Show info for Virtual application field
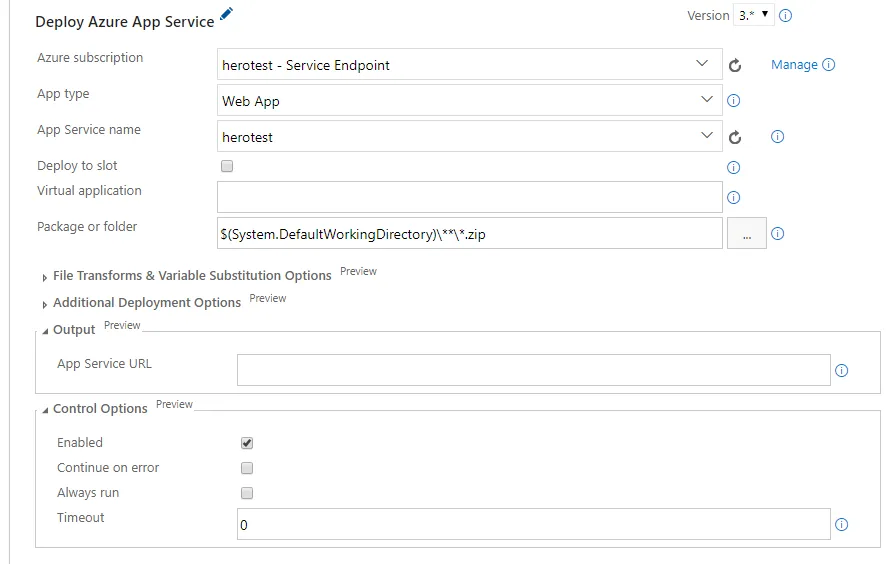 point(733,198)
